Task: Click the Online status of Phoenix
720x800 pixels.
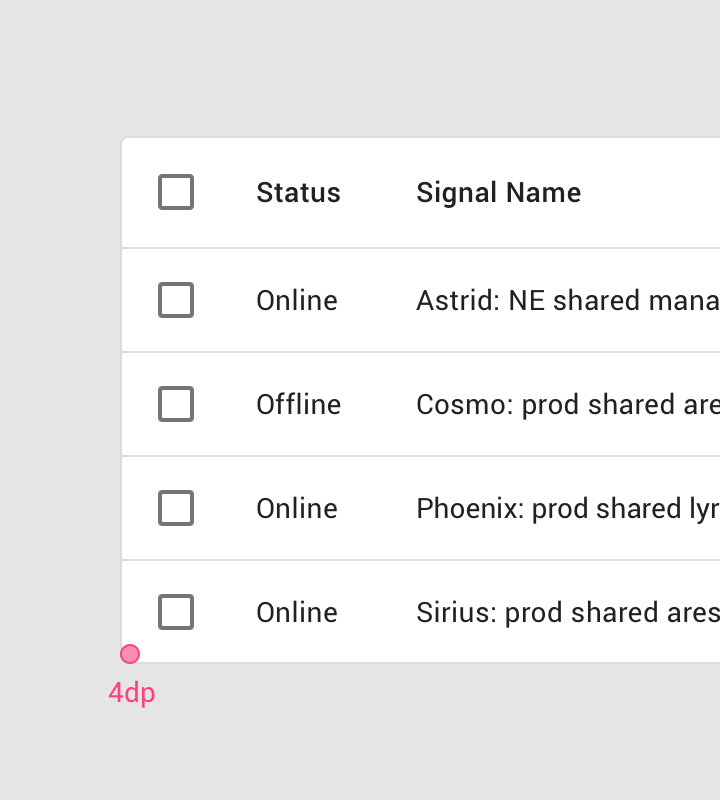Action: point(296,508)
